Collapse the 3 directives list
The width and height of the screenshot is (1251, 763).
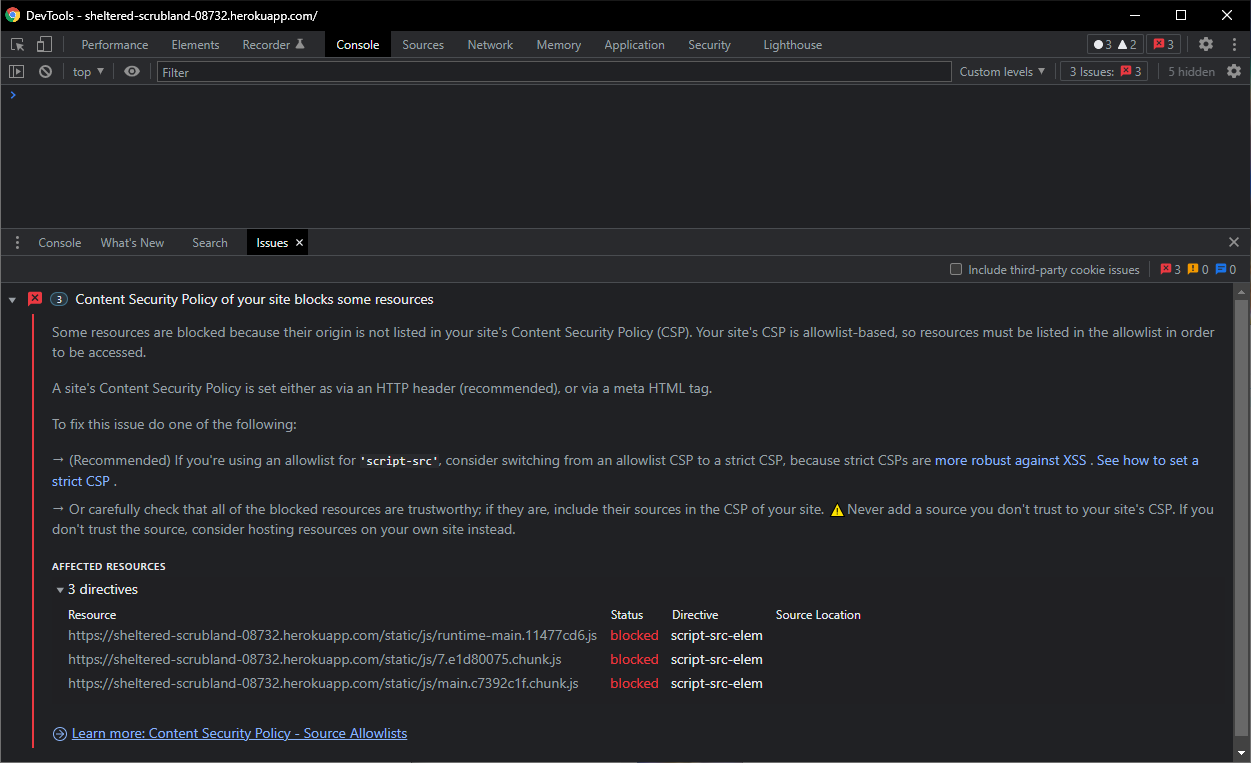(x=60, y=590)
